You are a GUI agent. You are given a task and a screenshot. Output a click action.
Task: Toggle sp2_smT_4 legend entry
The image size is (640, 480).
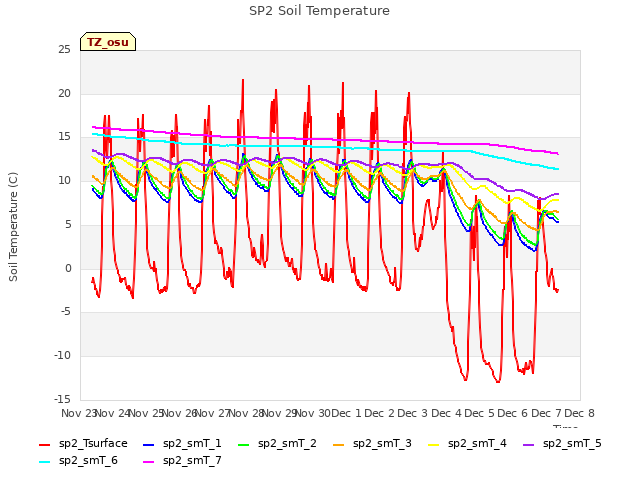[467, 444]
